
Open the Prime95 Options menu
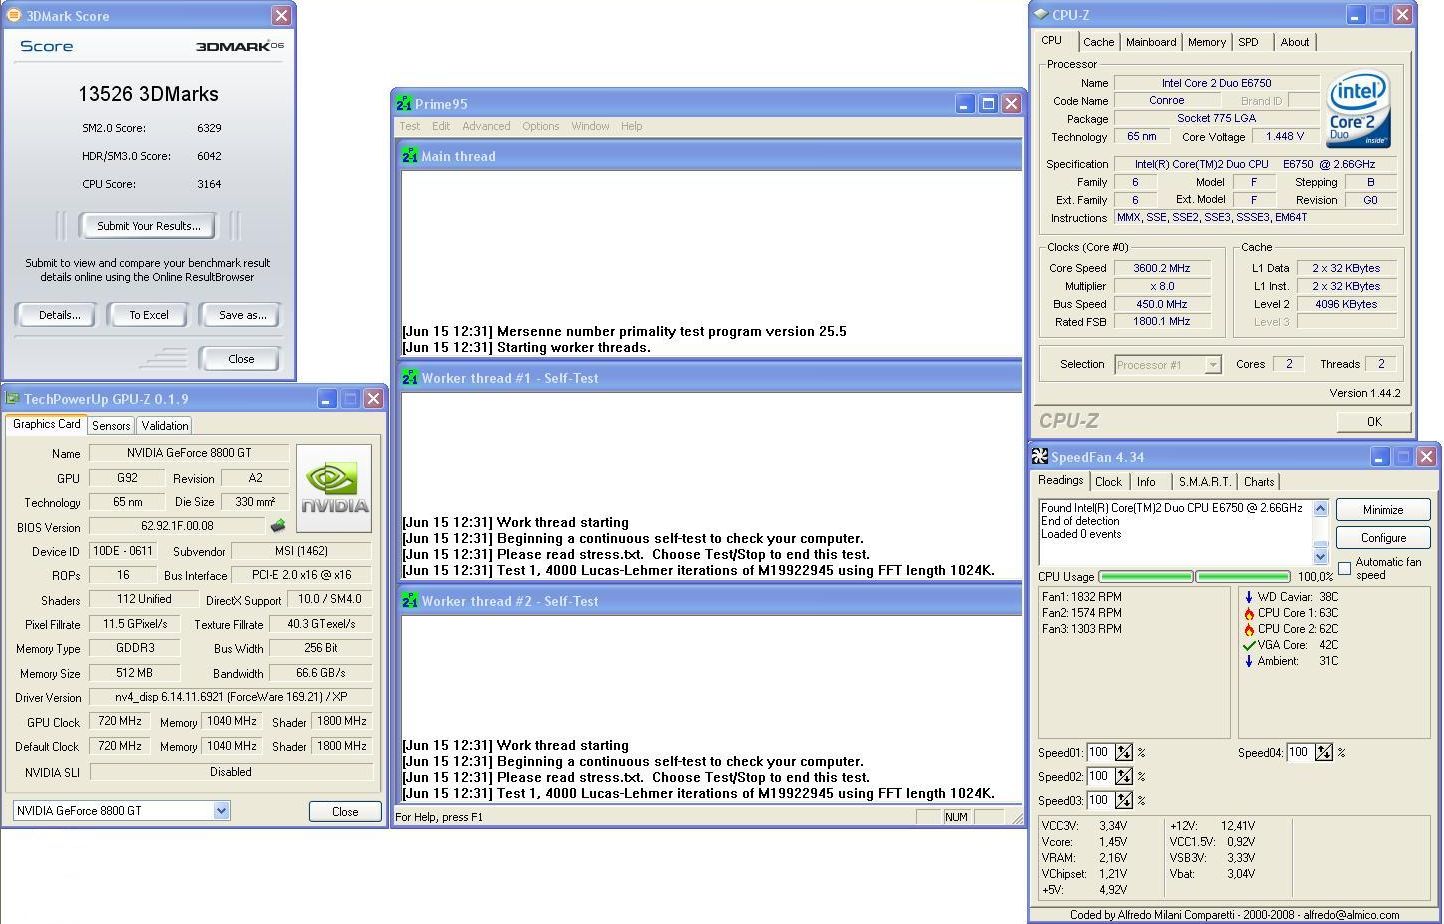540,126
